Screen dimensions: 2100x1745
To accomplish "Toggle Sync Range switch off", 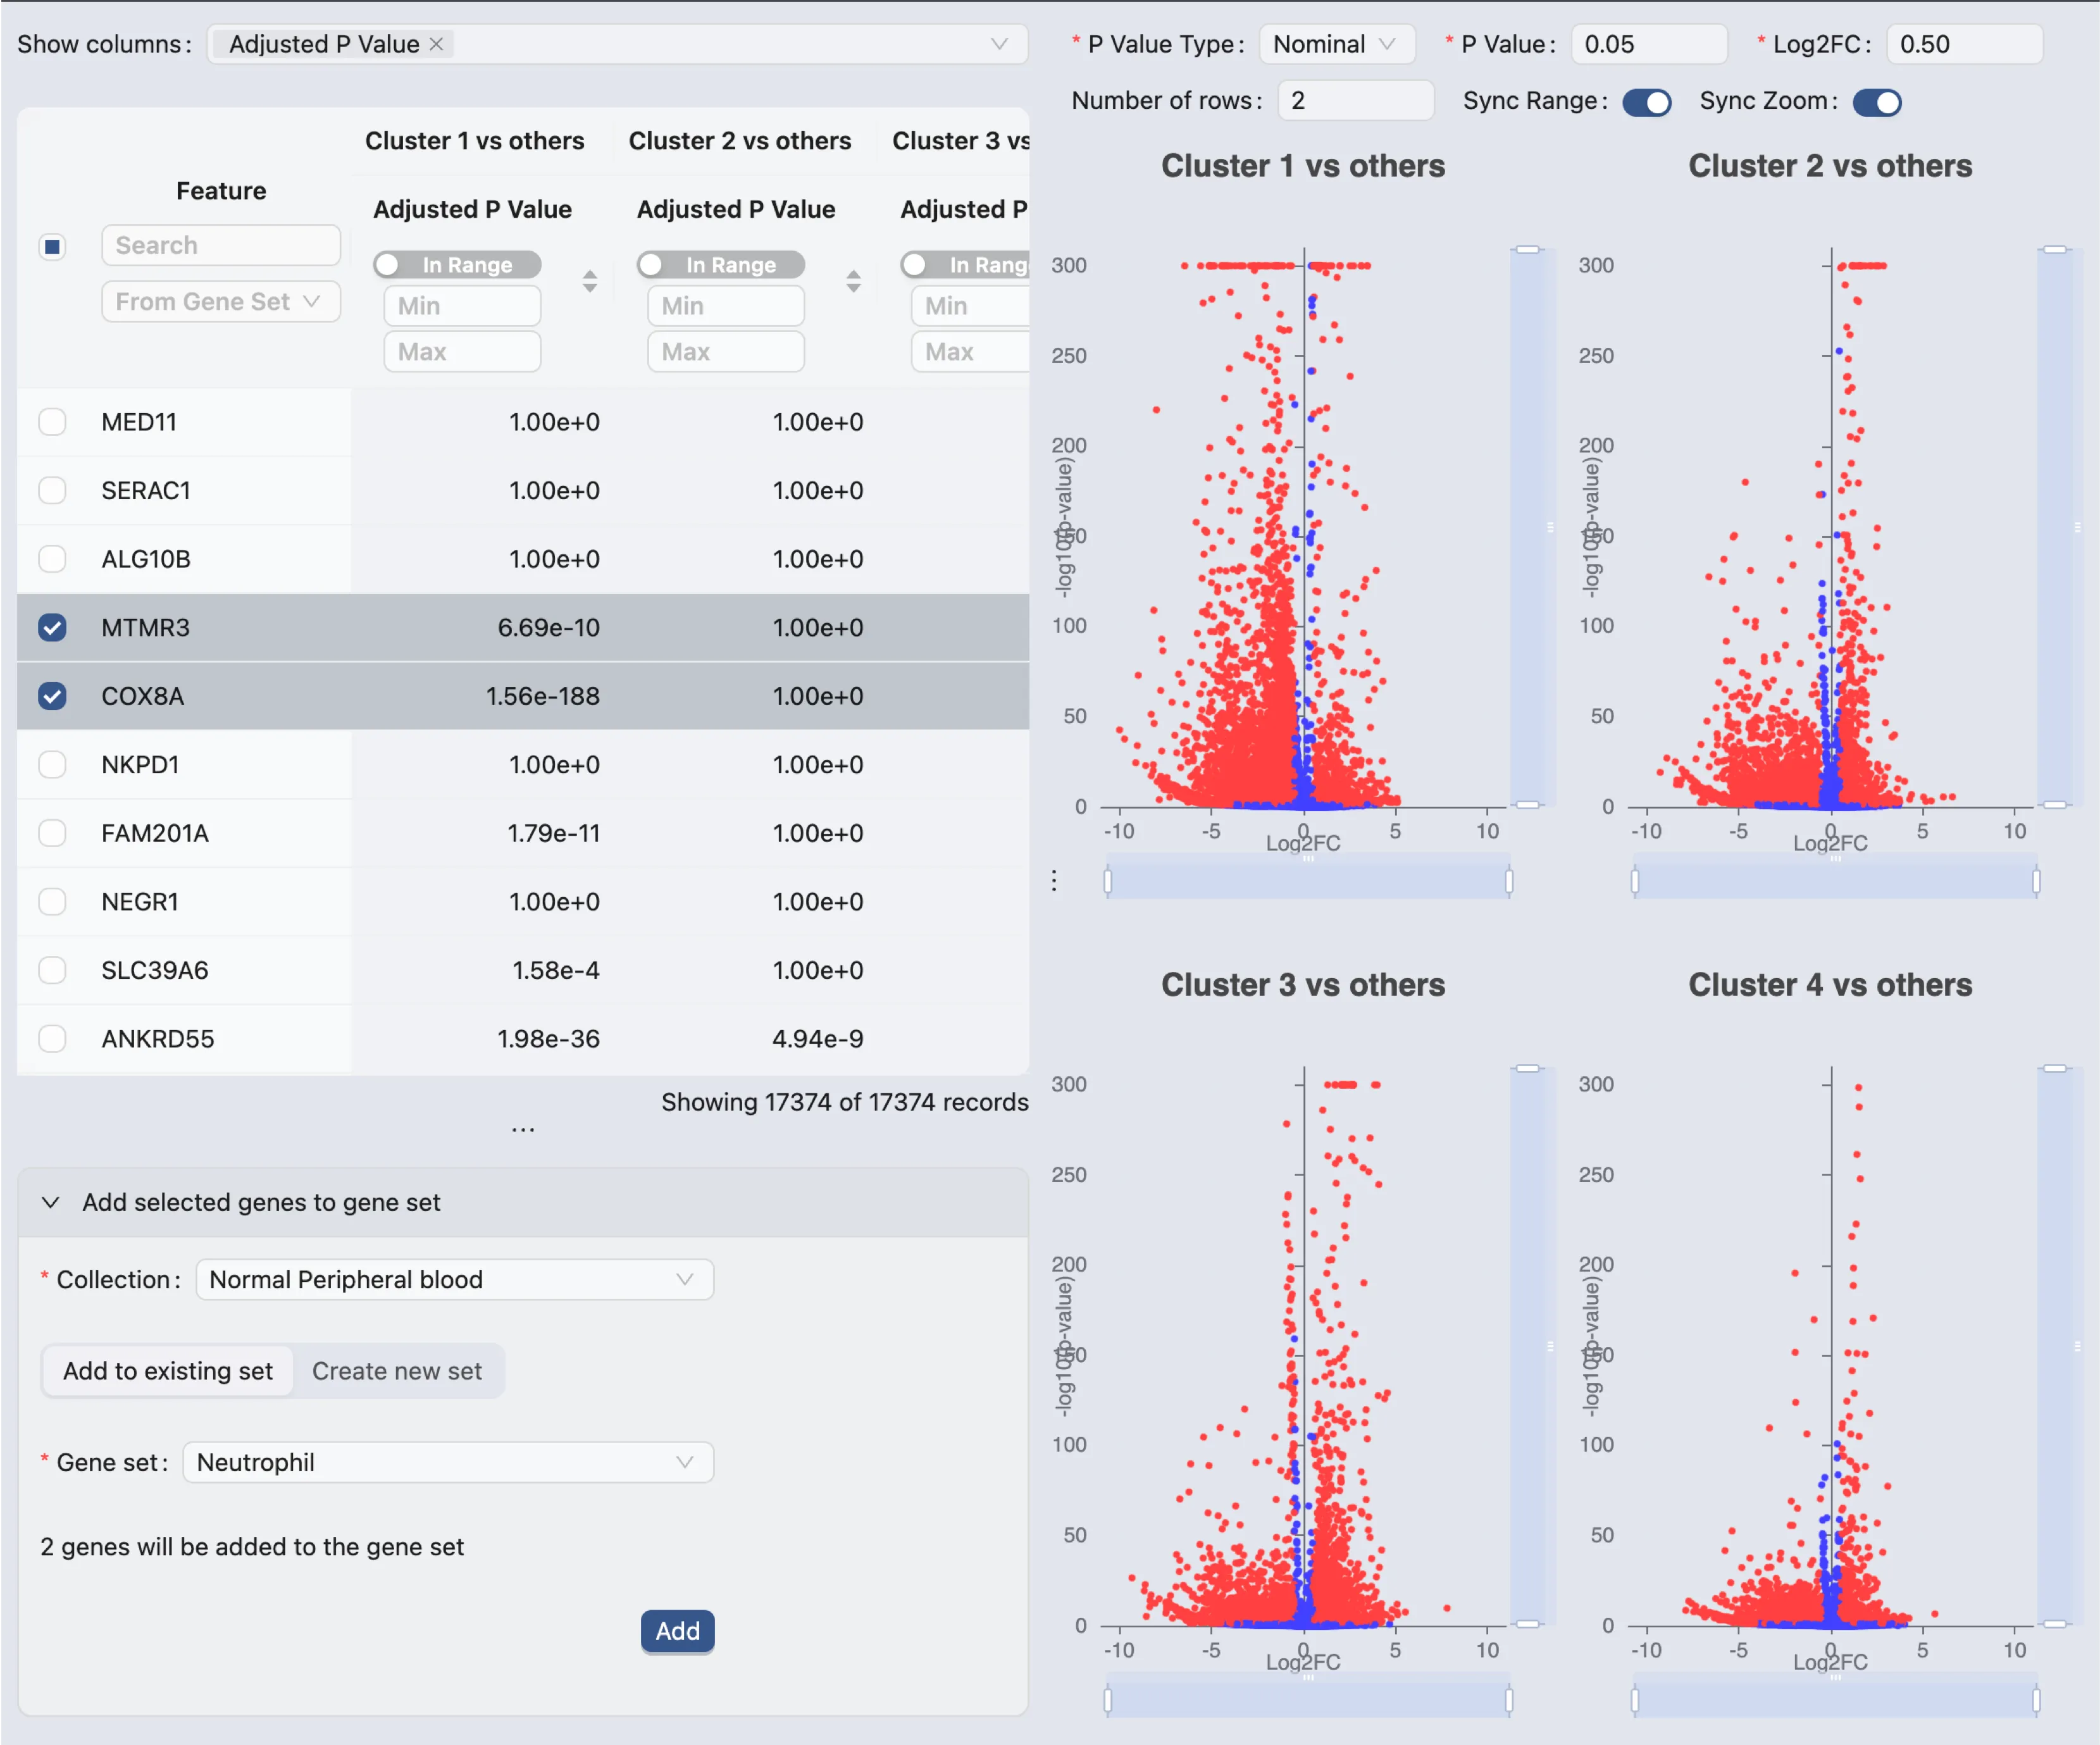I will tap(1646, 102).
